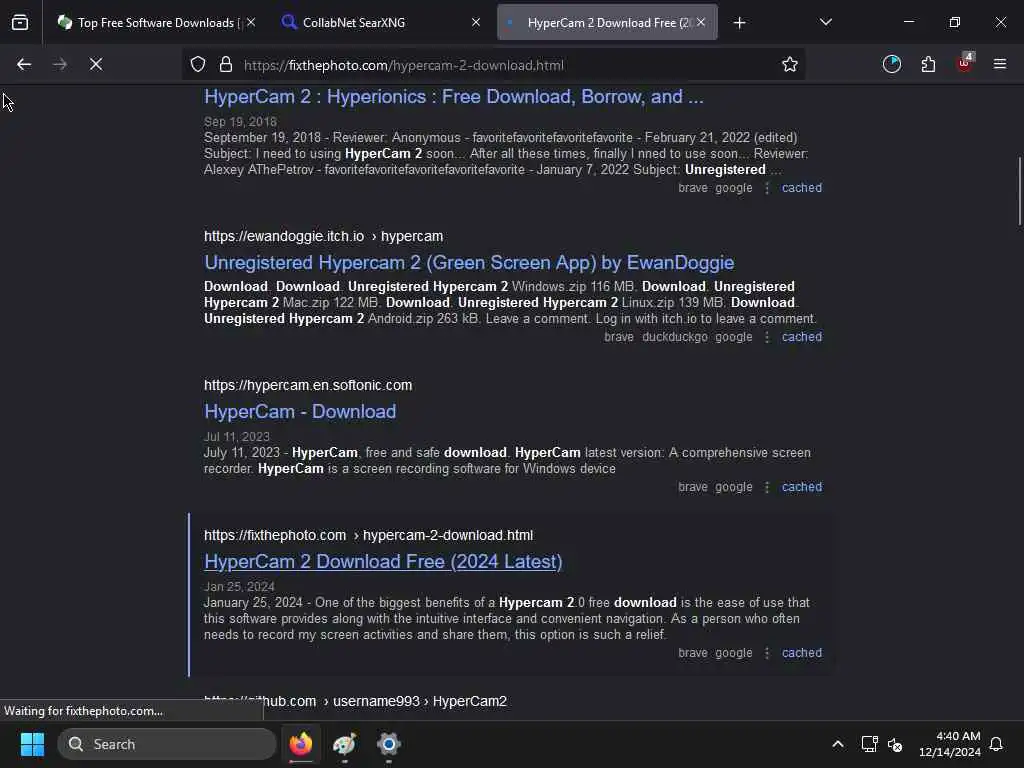Open HyperCam 2 Hyperionics archive result
Image resolution: width=1024 pixels, height=768 pixels.
[454, 97]
